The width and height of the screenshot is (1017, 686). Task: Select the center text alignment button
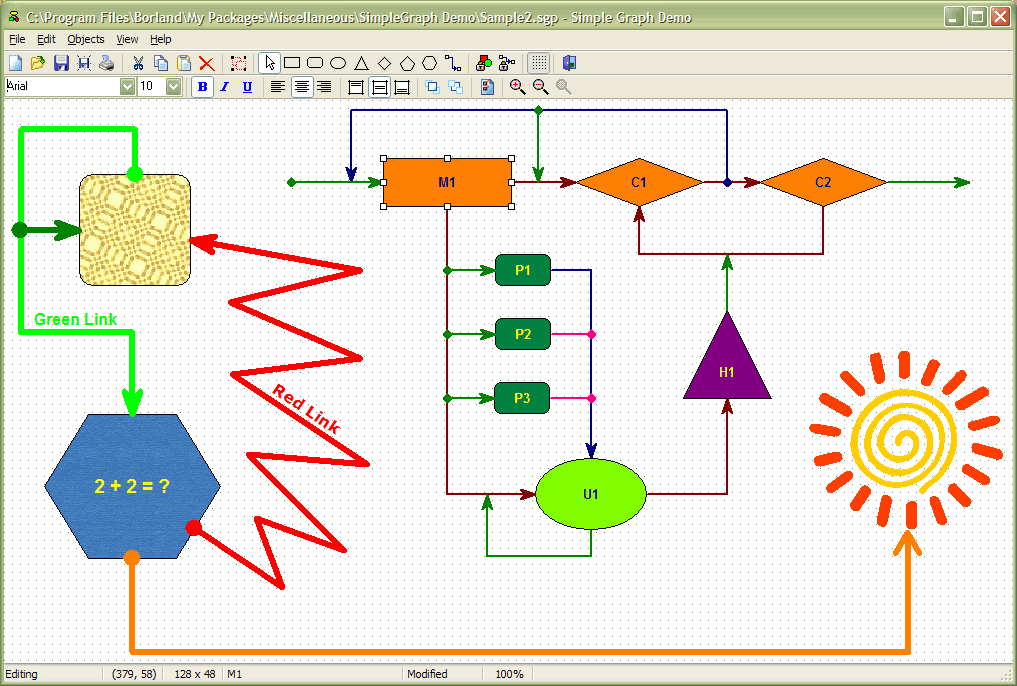pos(301,86)
